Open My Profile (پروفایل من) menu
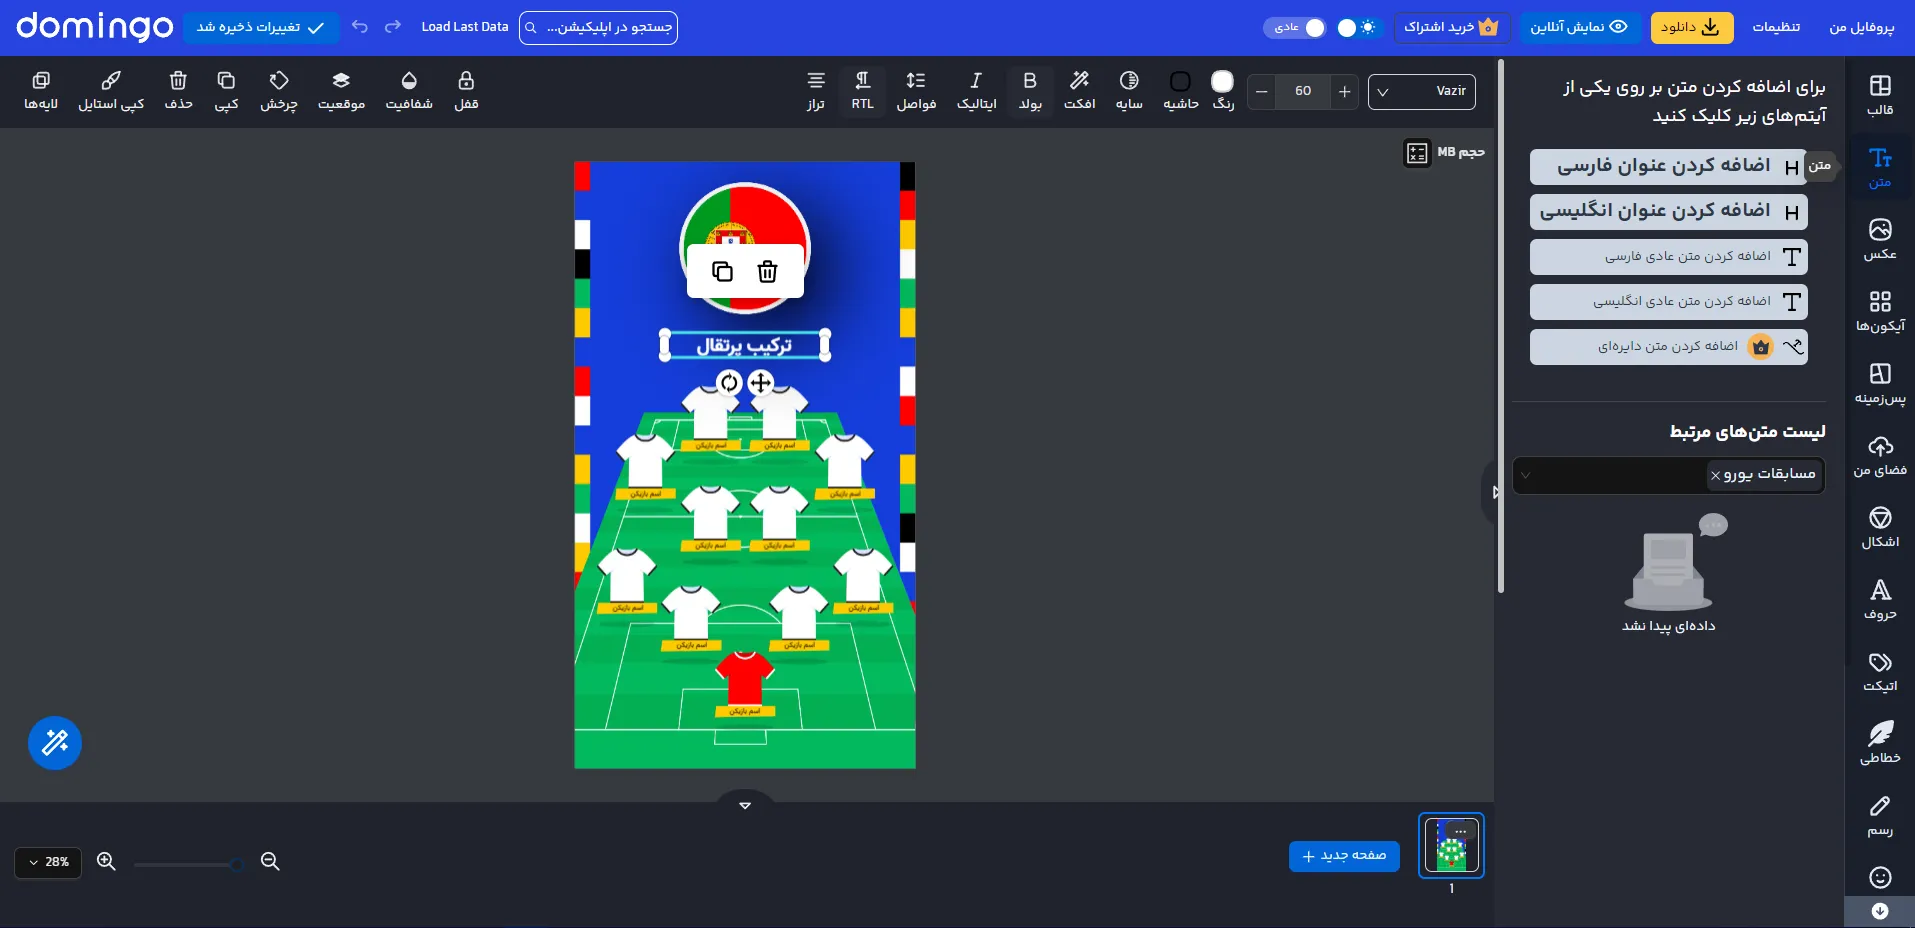The image size is (1915, 928). pyautogui.click(x=1861, y=27)
